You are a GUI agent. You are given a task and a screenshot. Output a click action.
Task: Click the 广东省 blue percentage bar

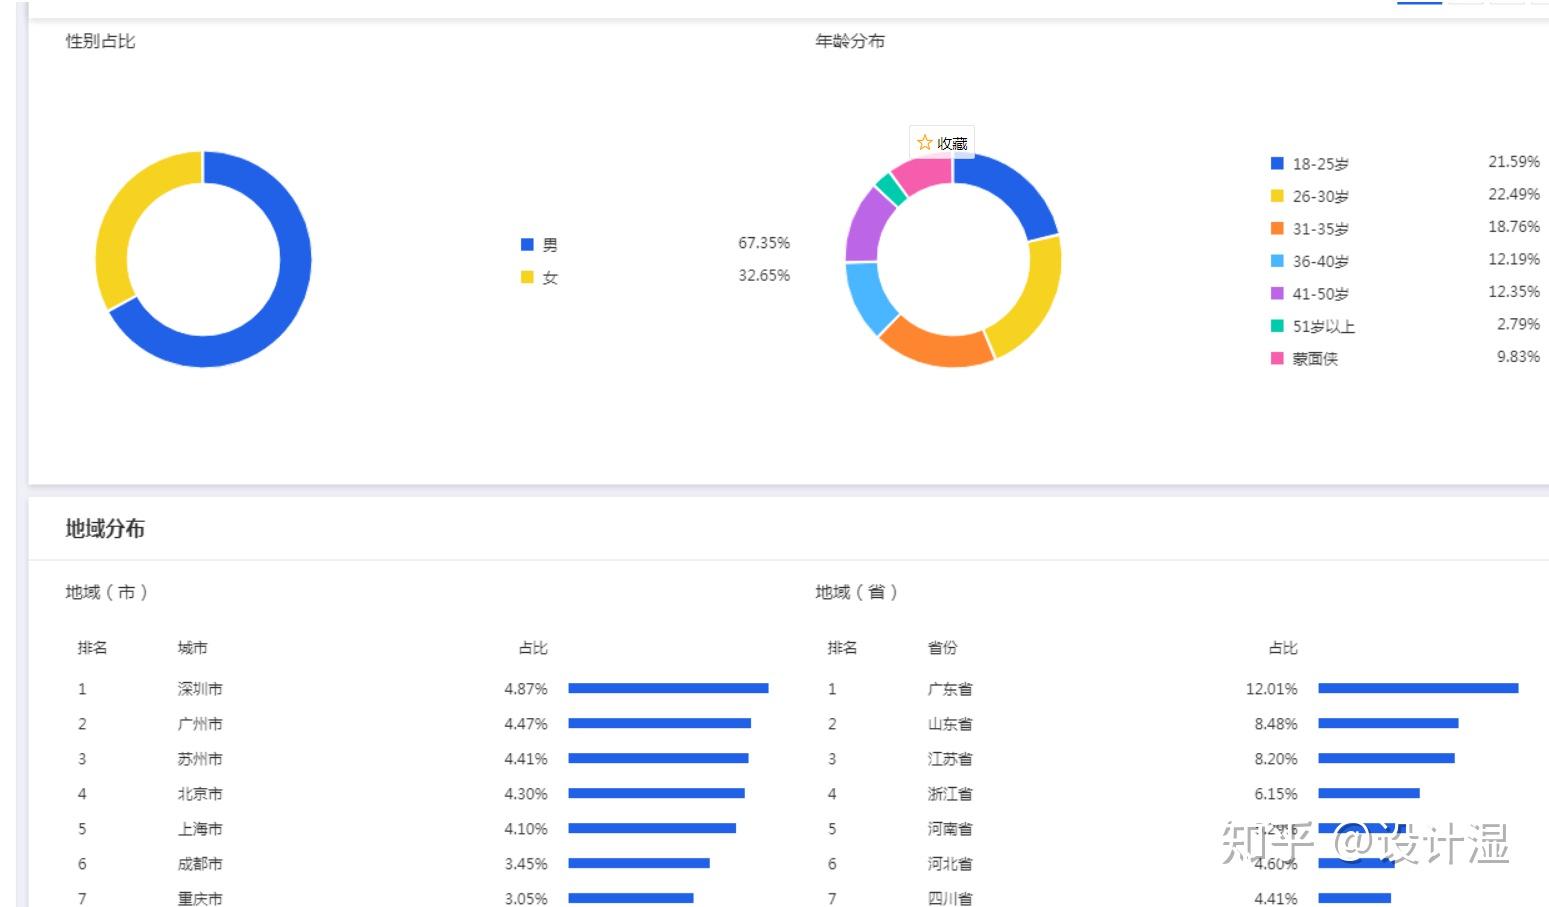click(x=1418, y=688)
